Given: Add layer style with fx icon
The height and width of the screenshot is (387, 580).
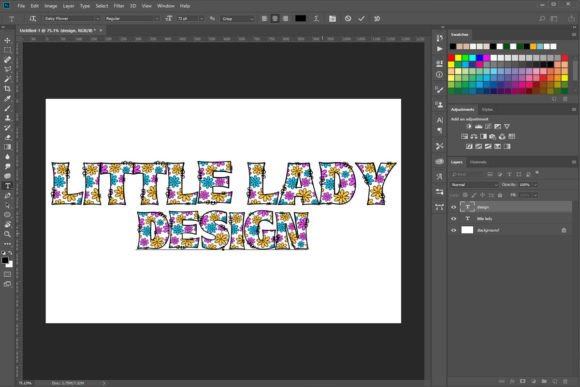Looking at the screenshot, I should [x=512, y=381].
